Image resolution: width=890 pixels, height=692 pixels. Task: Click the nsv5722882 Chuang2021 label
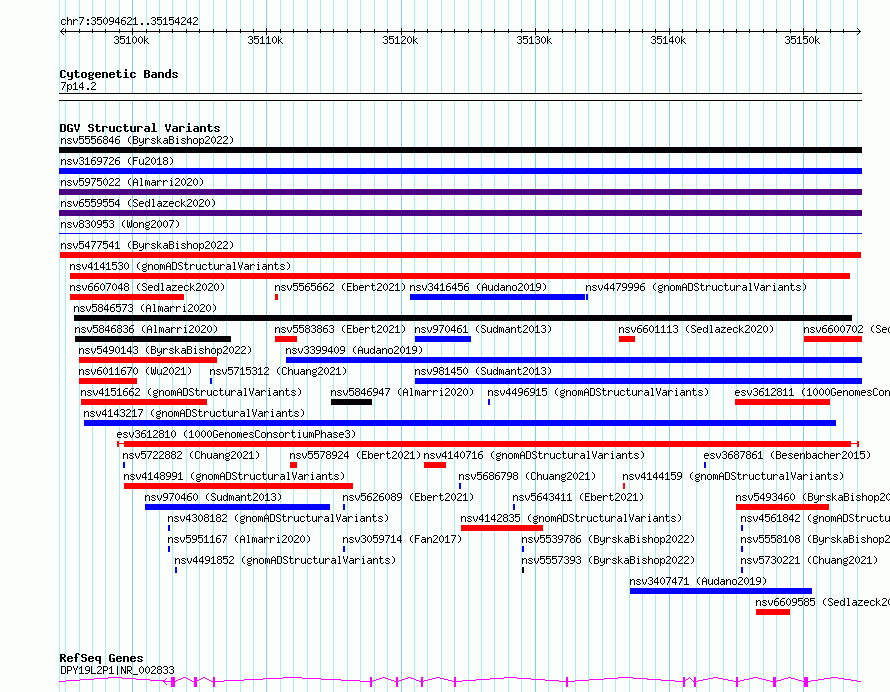point(191,455)
